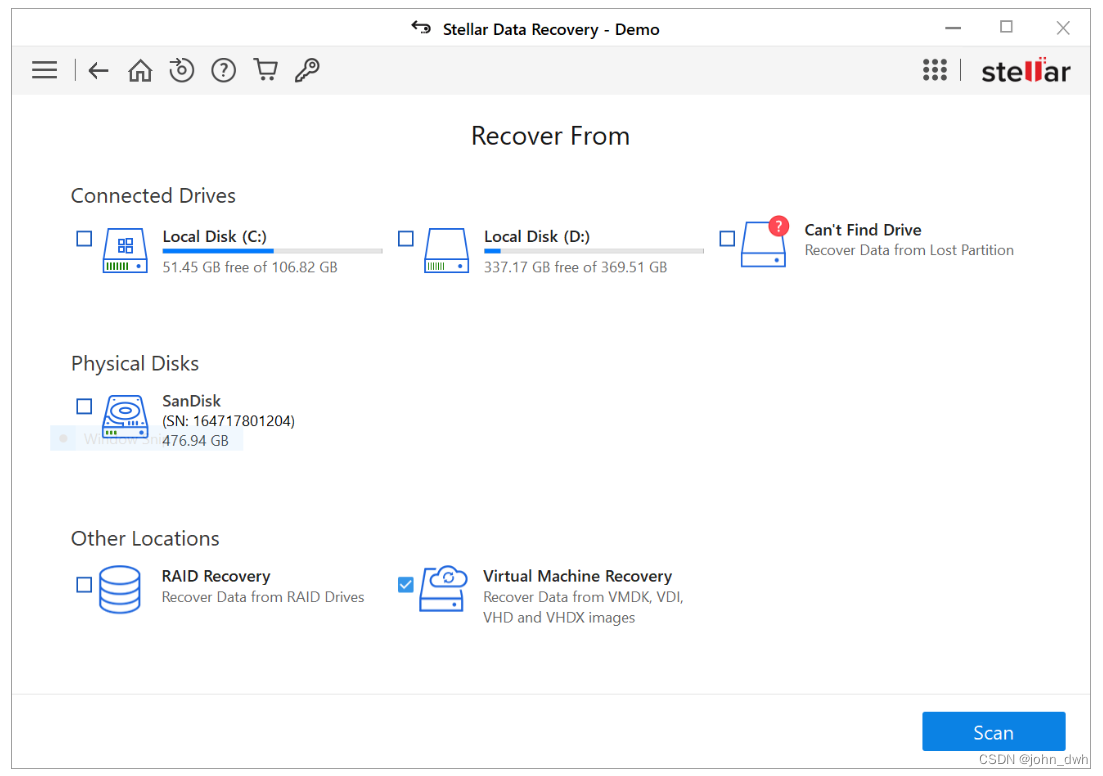Click the Stellar logo
The height and width of the screenshot is (776, 1103).
coord(1026,70)
